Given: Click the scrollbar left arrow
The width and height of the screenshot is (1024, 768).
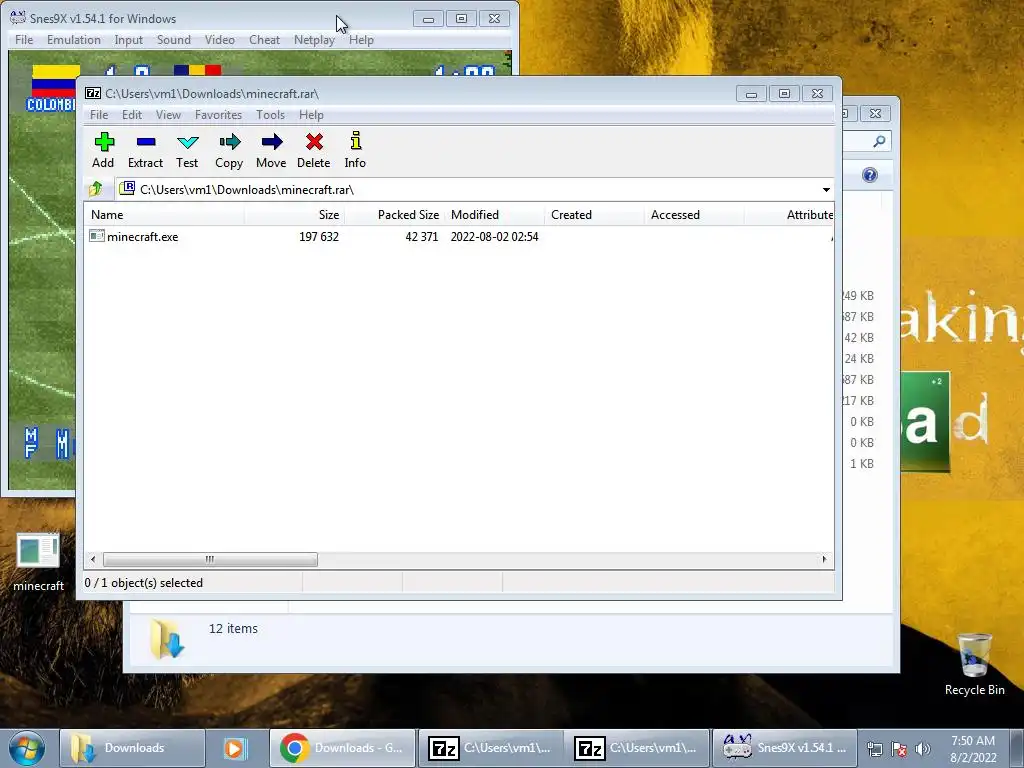Looking at the screenshot, I should click(x=93, y=560).
